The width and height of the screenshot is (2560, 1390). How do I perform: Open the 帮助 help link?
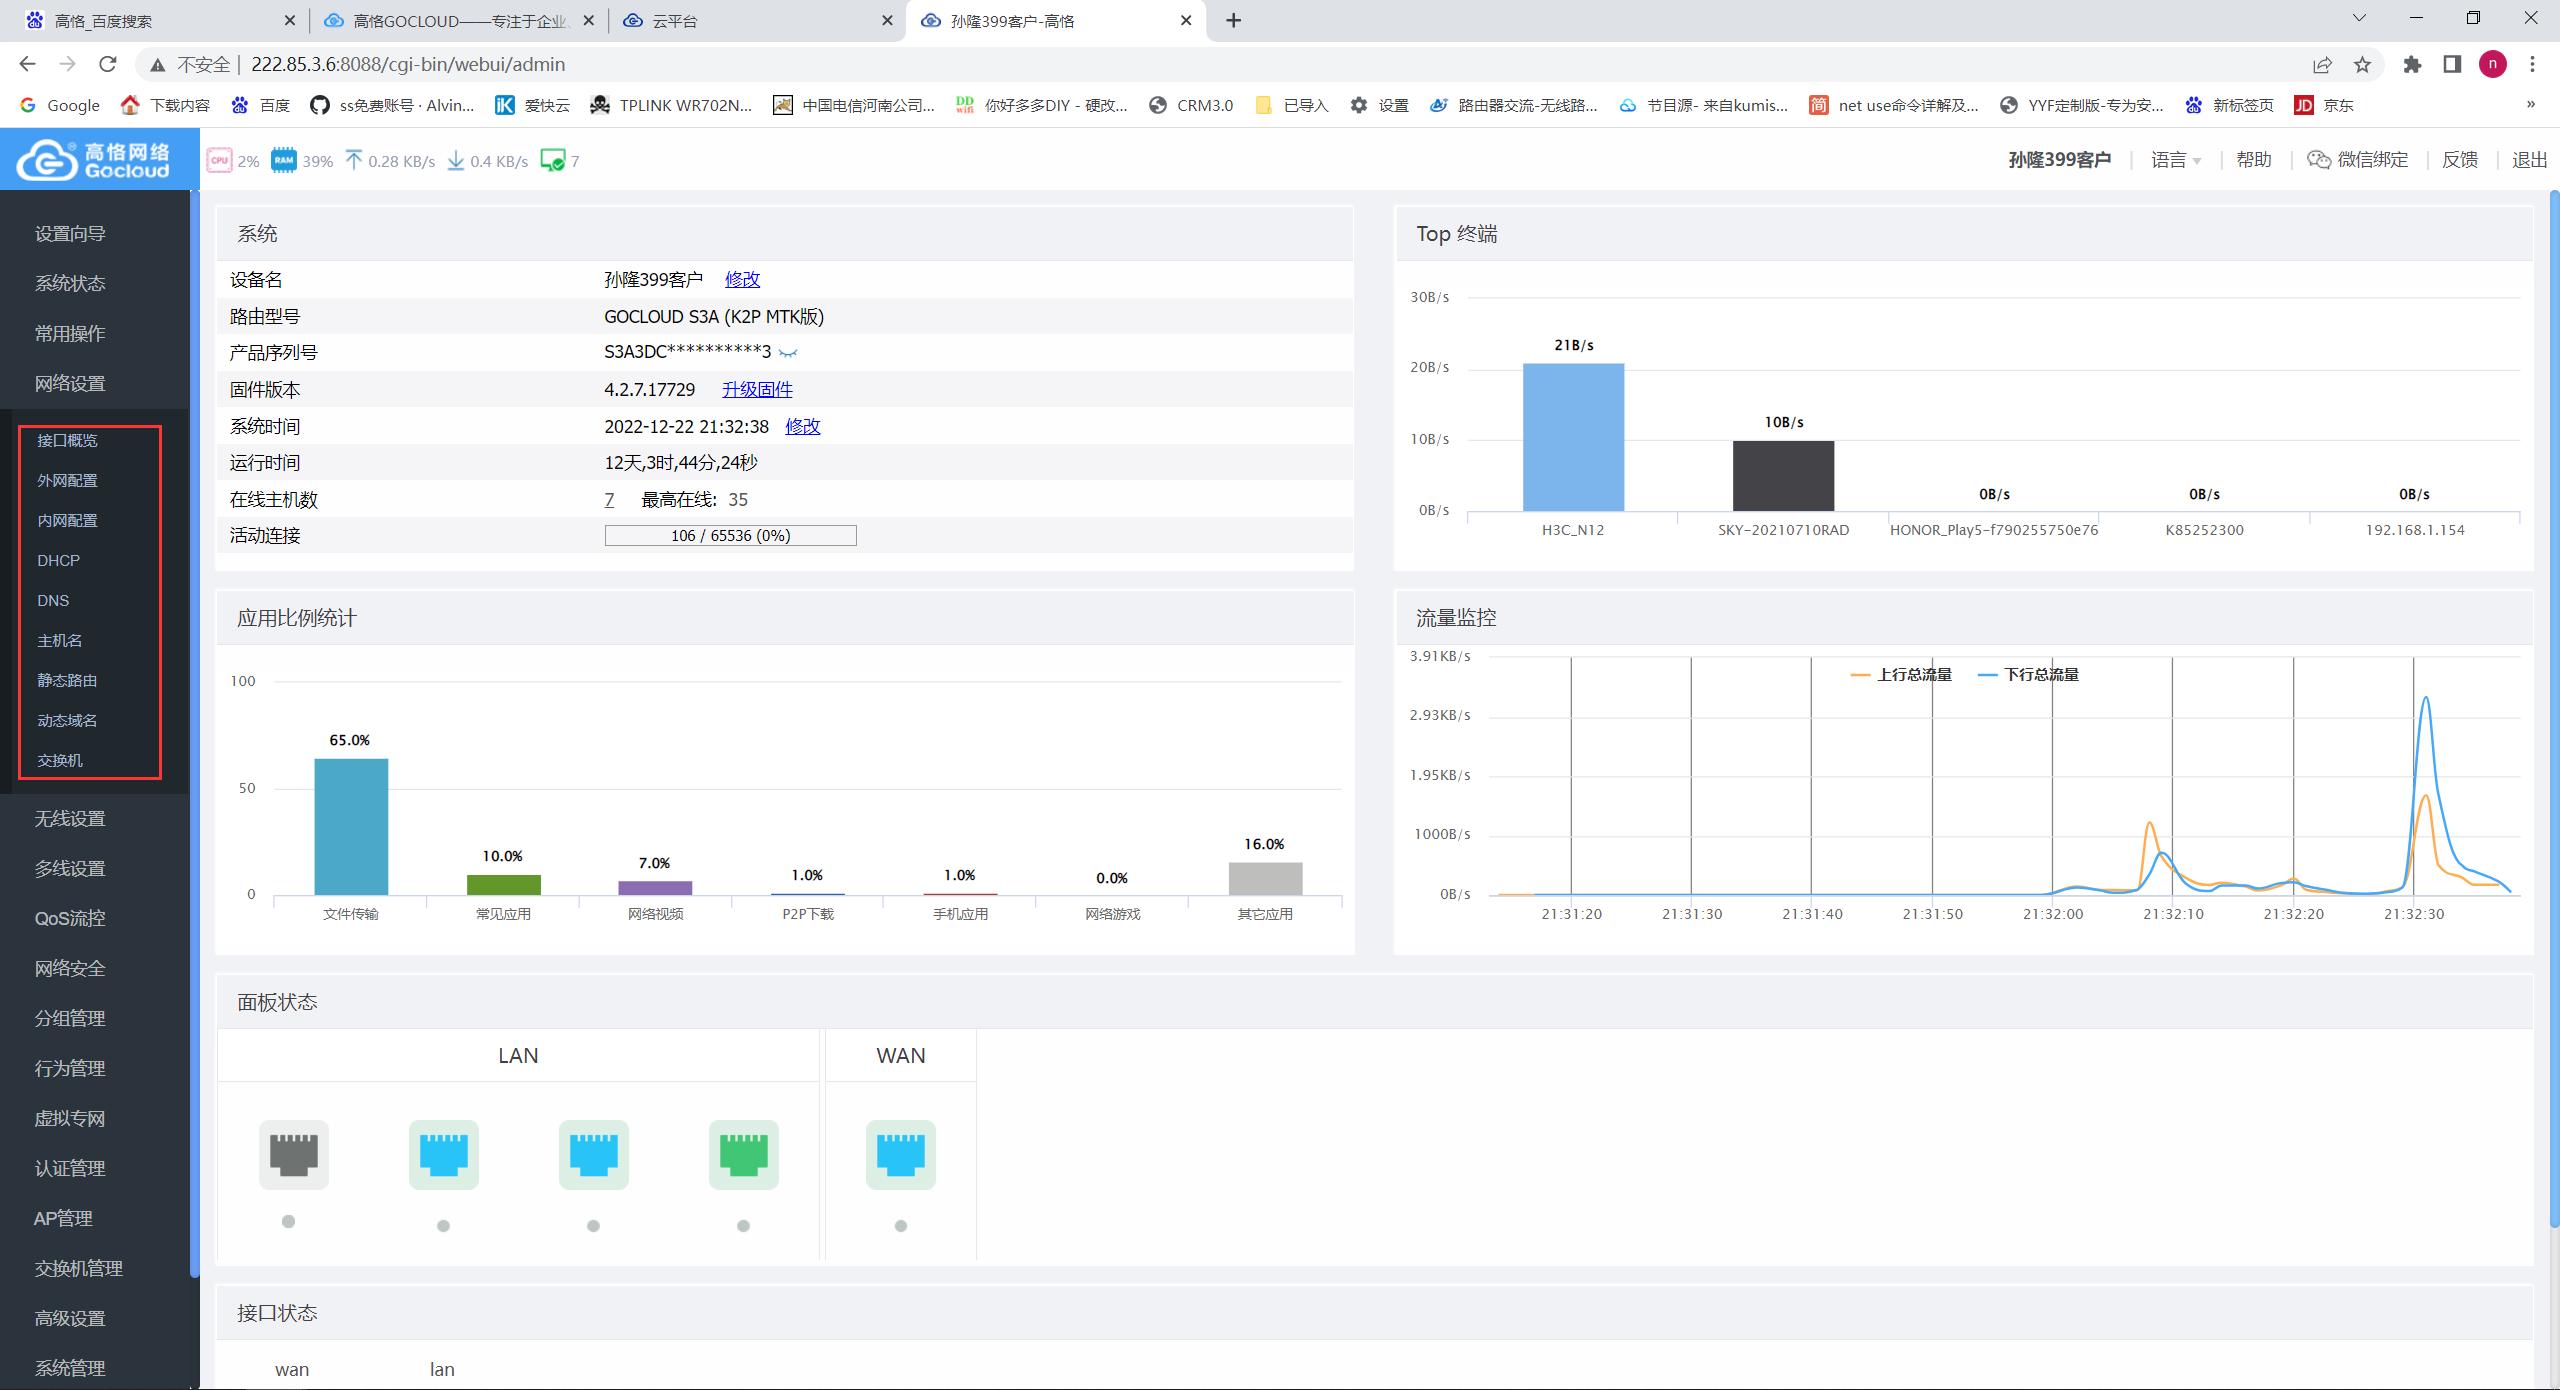point(2254,160)
